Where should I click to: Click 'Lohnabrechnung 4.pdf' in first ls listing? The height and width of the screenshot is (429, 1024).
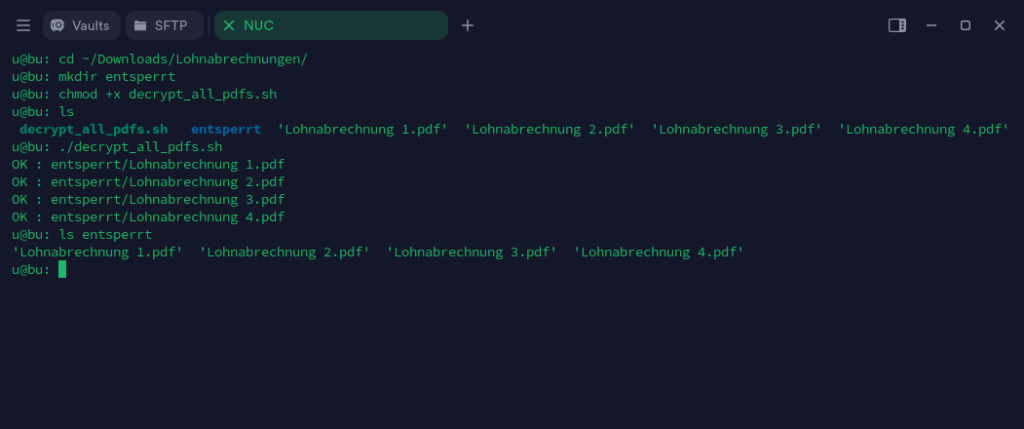pyautogui.click(x=923, y=129)
